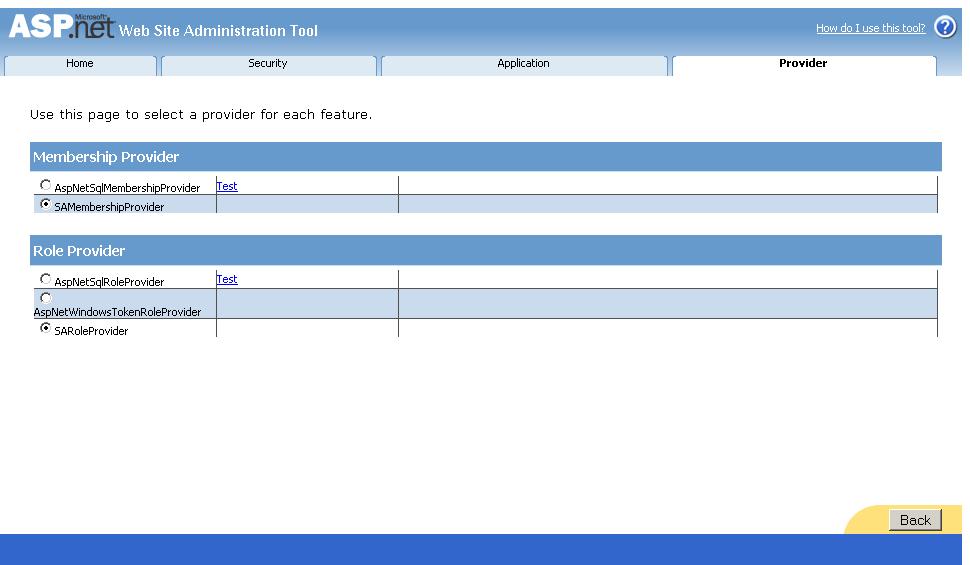
Task: Pick AspNetWindowsTokenRoleProvider radio button
Action: click(45, 298)
